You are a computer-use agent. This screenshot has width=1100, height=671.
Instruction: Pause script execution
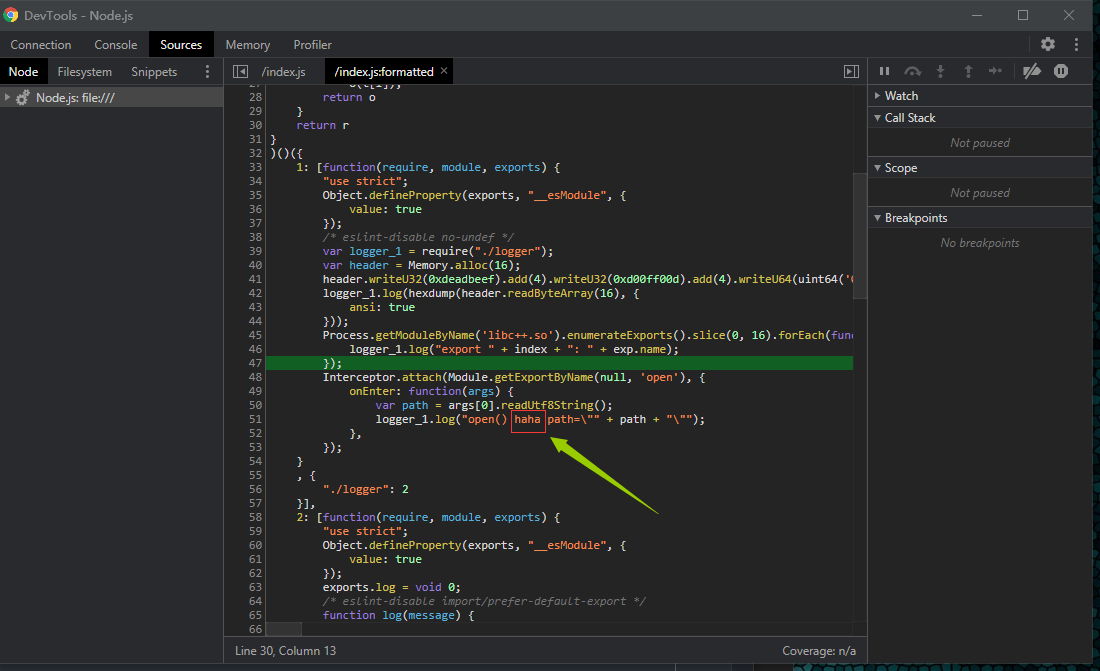click(x=884, y=71)
